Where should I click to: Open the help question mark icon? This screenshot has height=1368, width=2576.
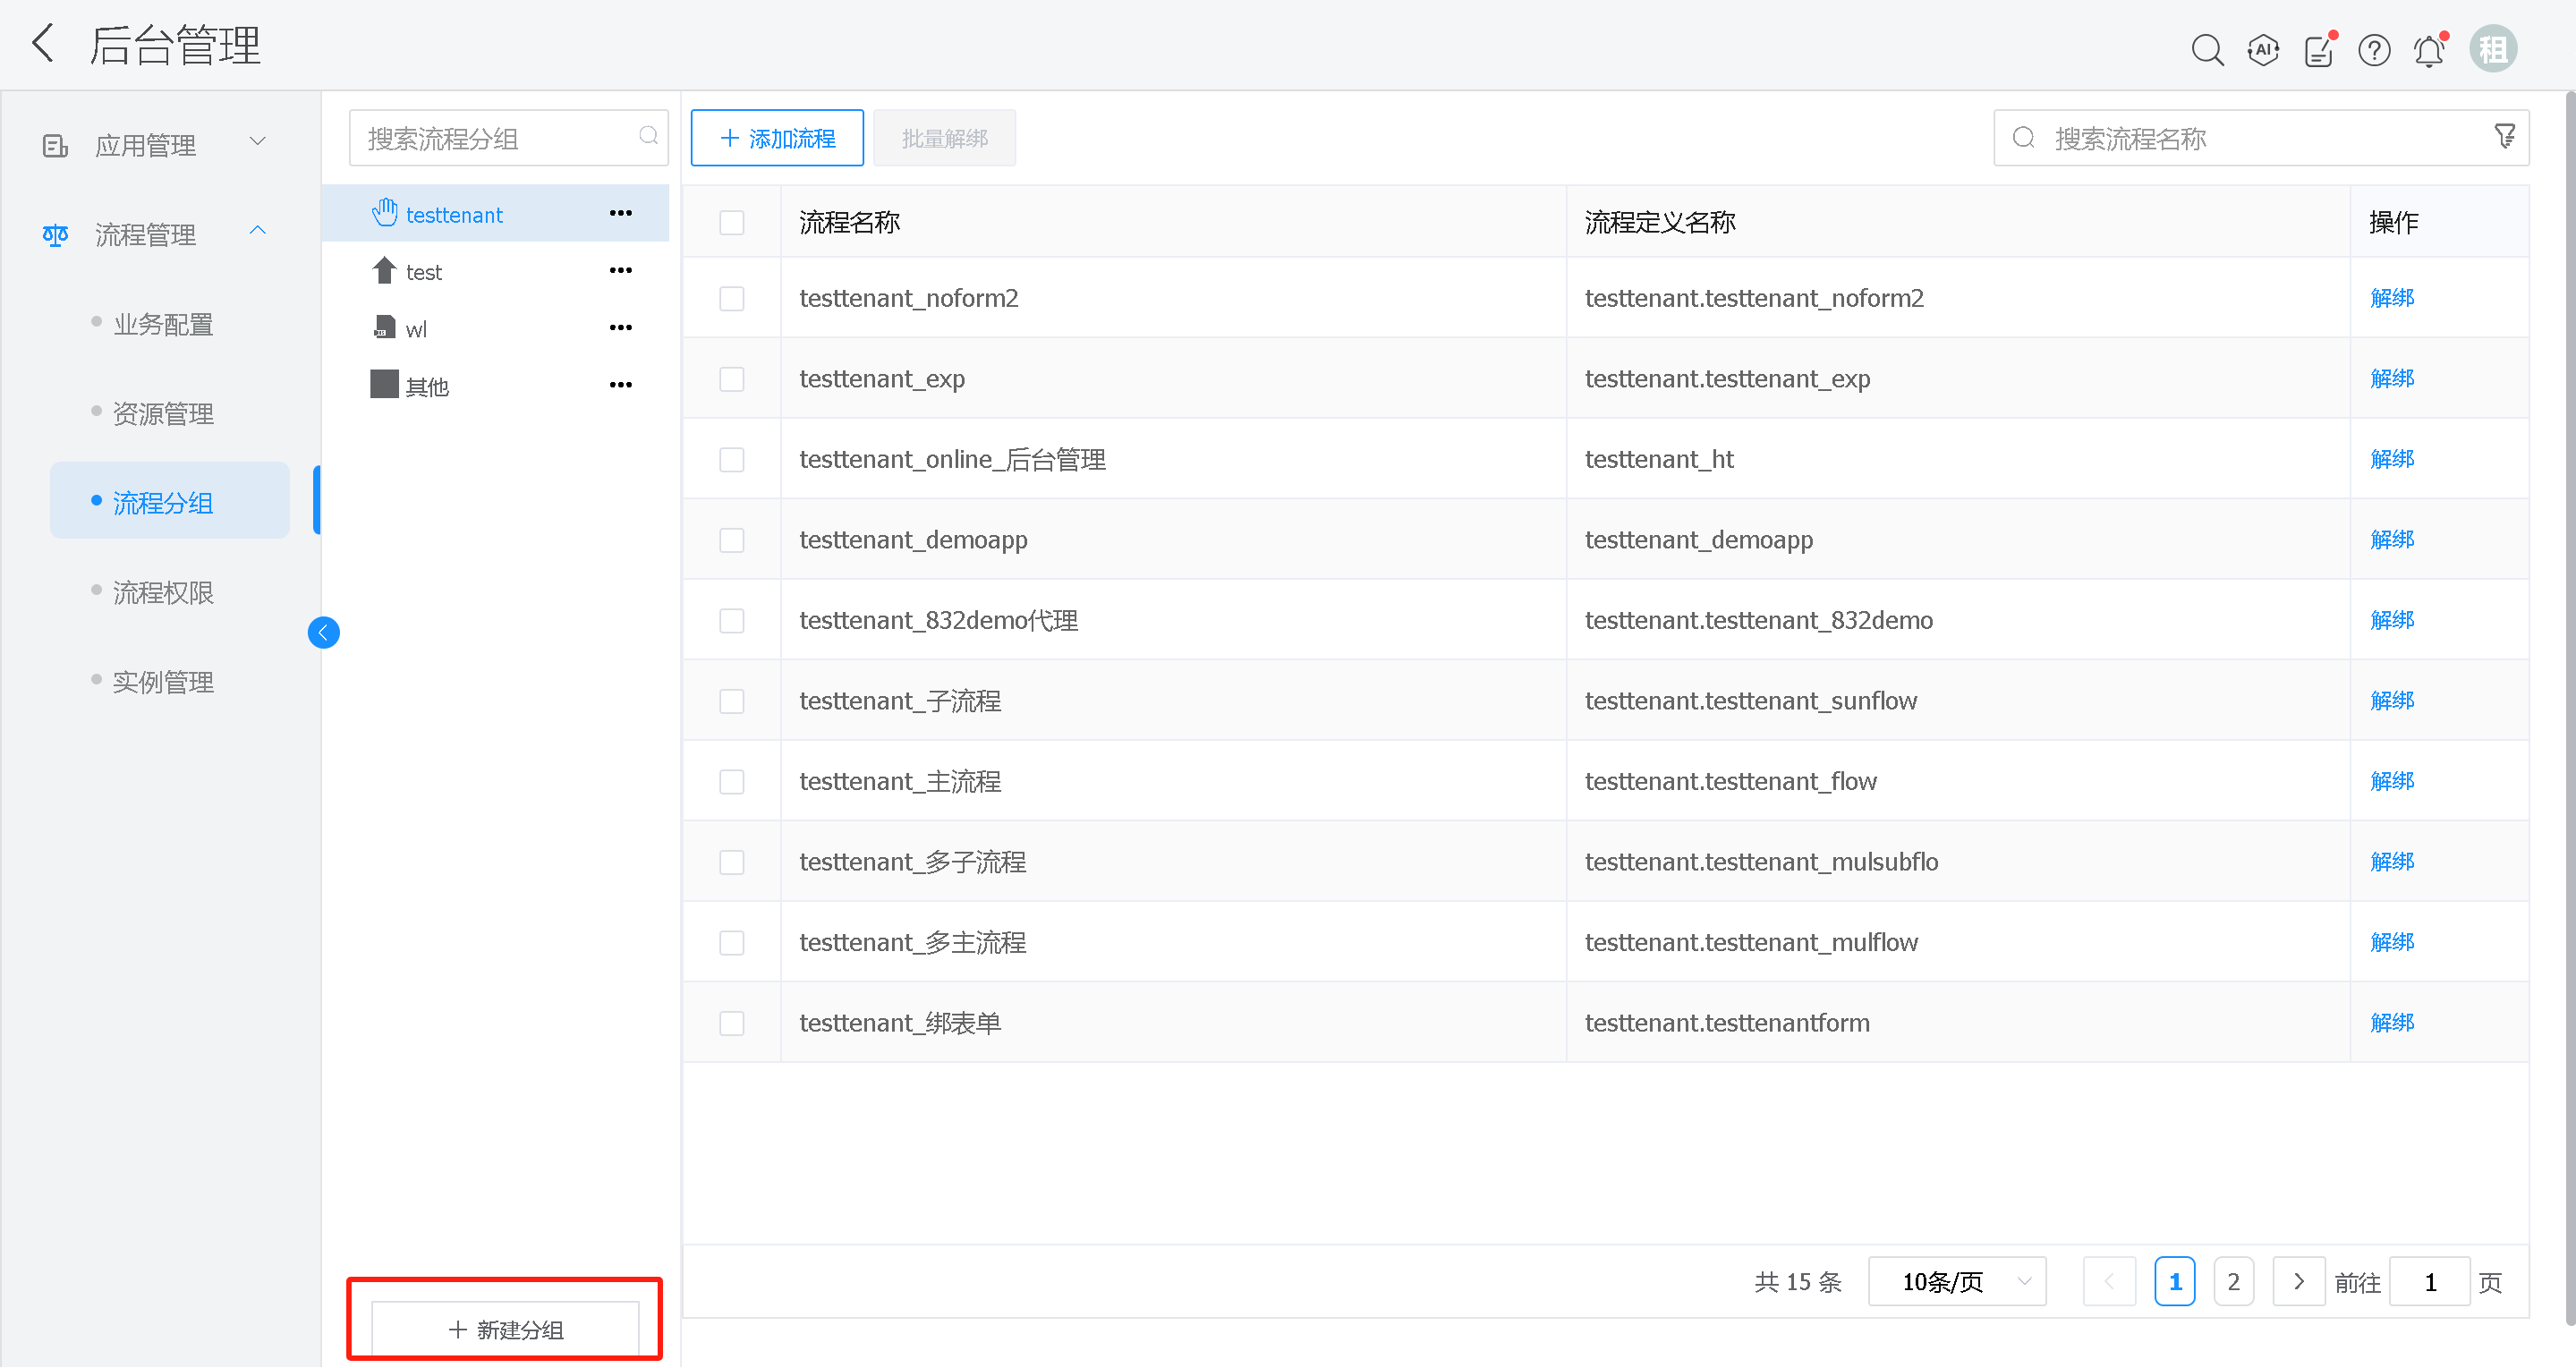(2373, 50)
